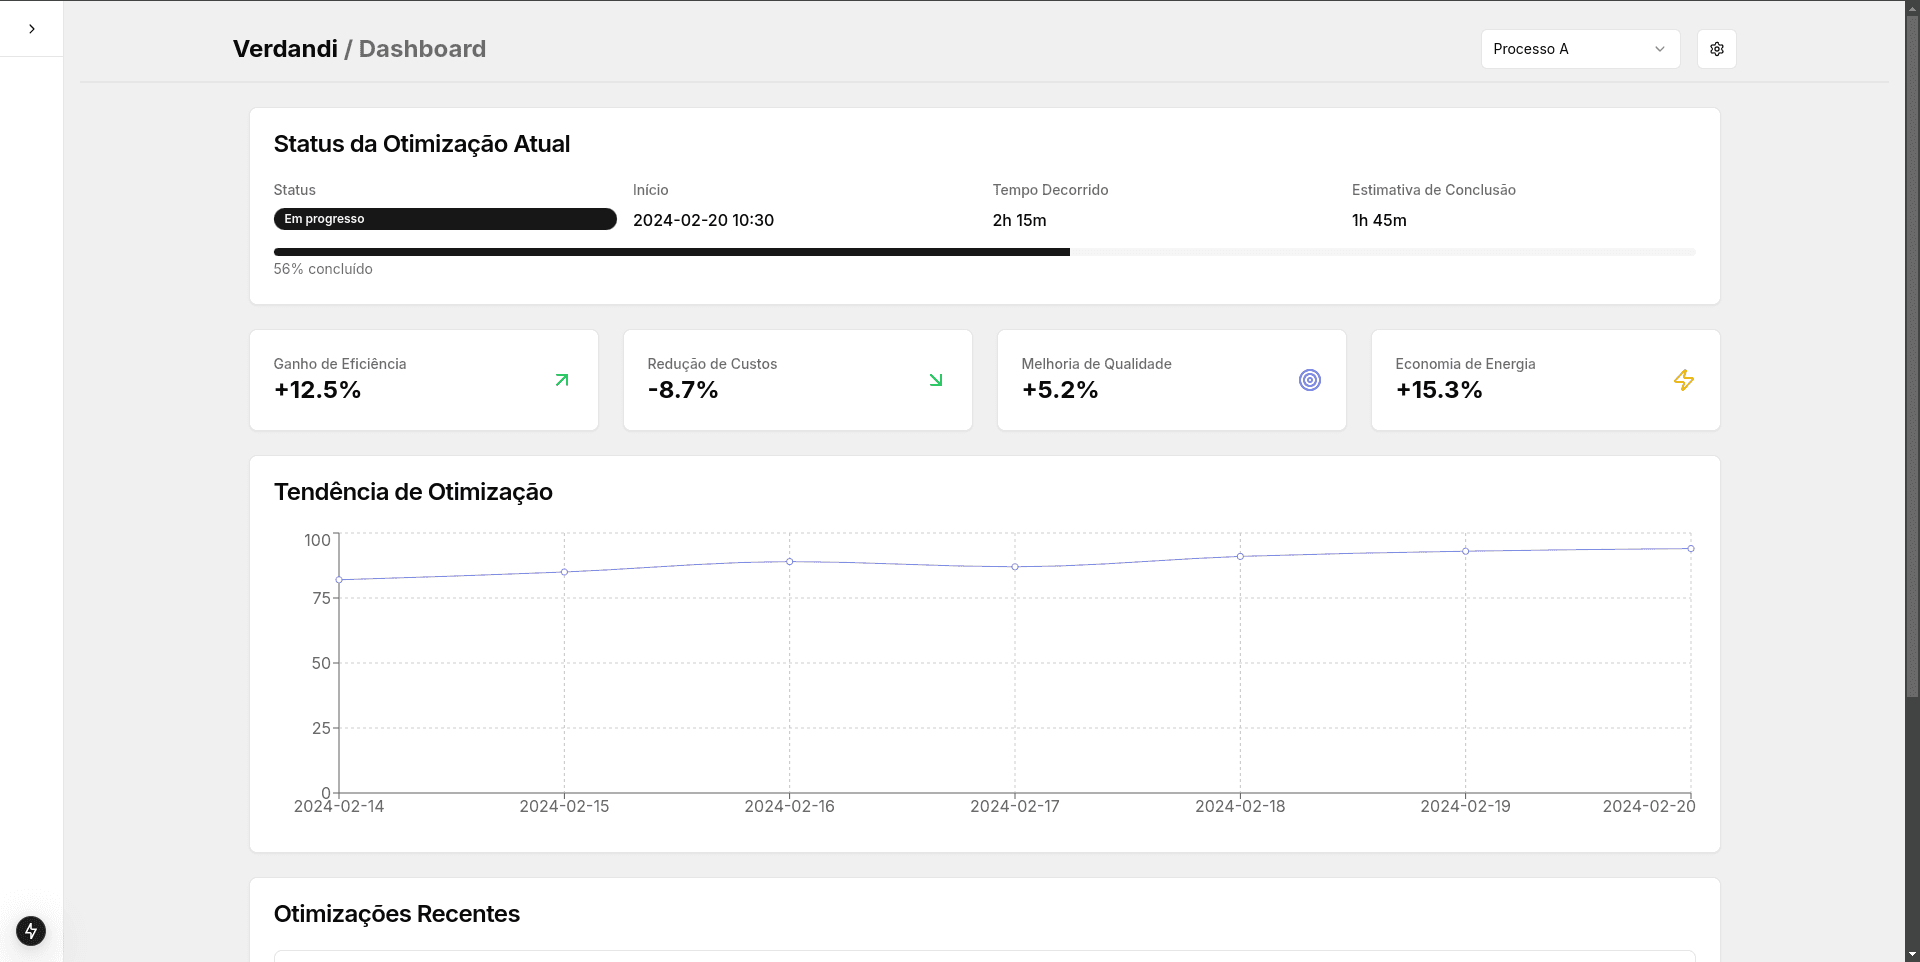This screenshot has height=962, width=1920.
Task: Click the Verdandi breadcrumb title
Action: coord(285,49)
